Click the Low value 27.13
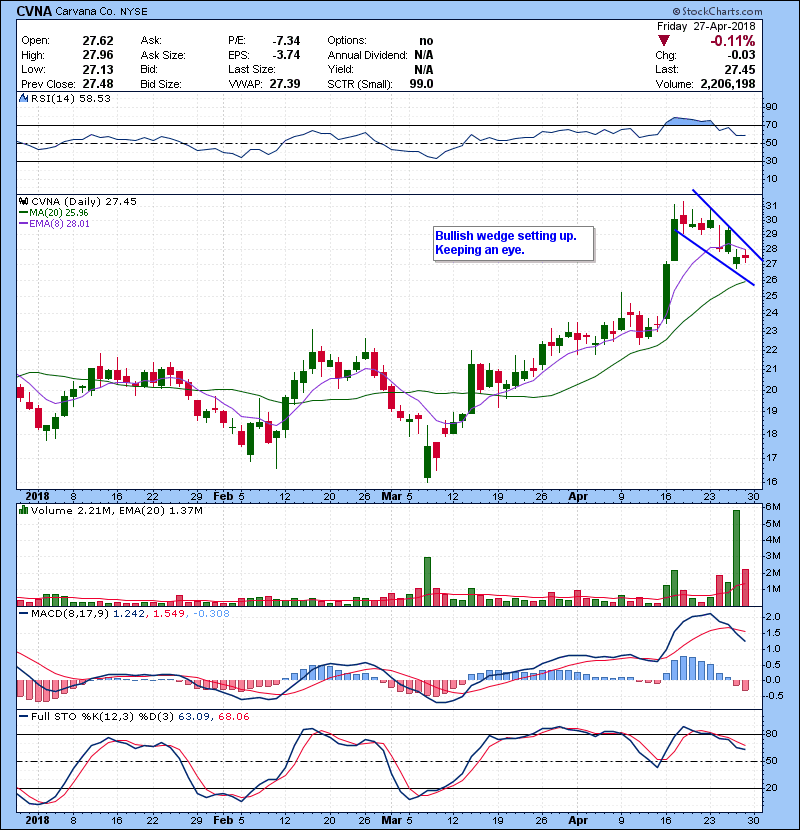 click(98, 69)
